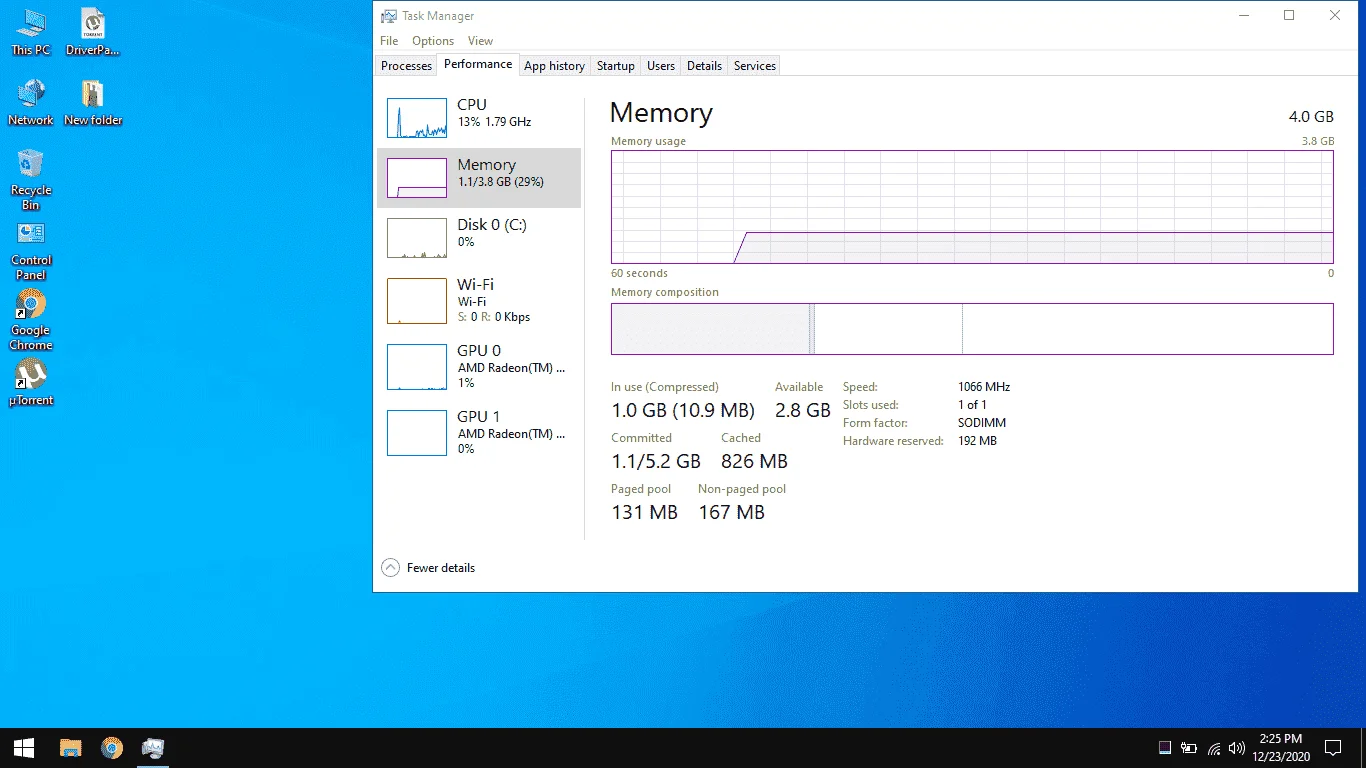Select the Google Chrome desktop shortcut
This screenshot has height=768, width=1366.
tap(31, 320)
